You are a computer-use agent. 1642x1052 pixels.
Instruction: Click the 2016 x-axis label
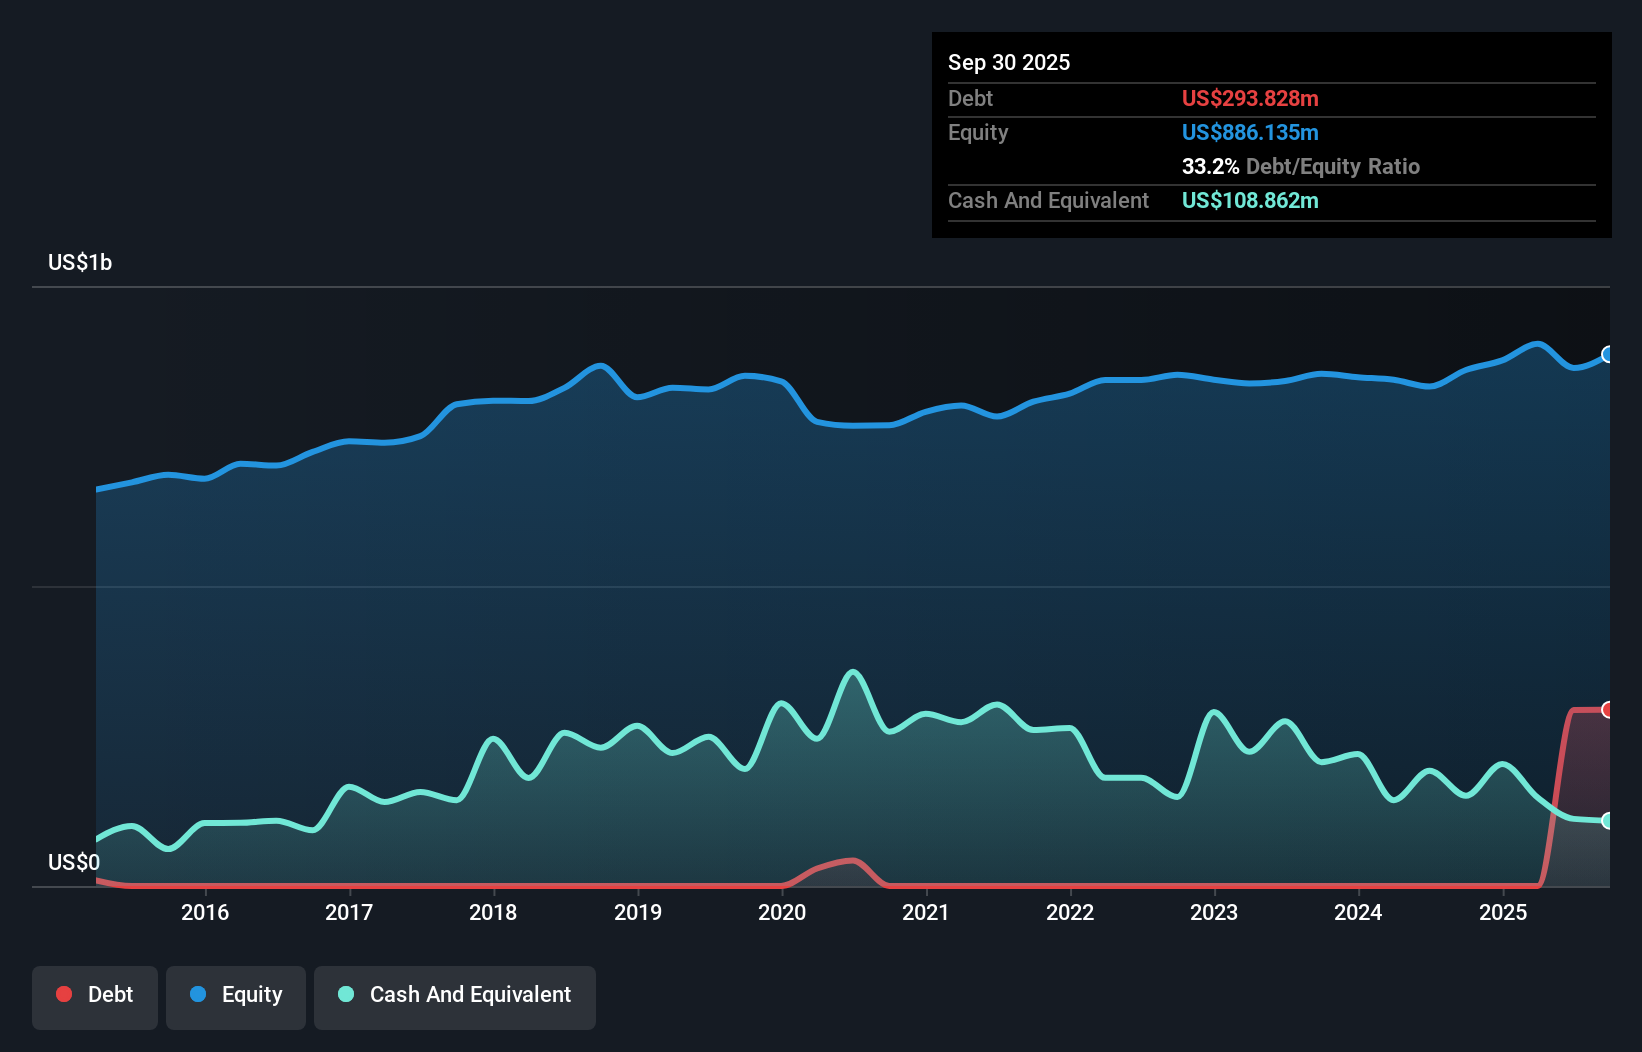click(x=205, y=912)
